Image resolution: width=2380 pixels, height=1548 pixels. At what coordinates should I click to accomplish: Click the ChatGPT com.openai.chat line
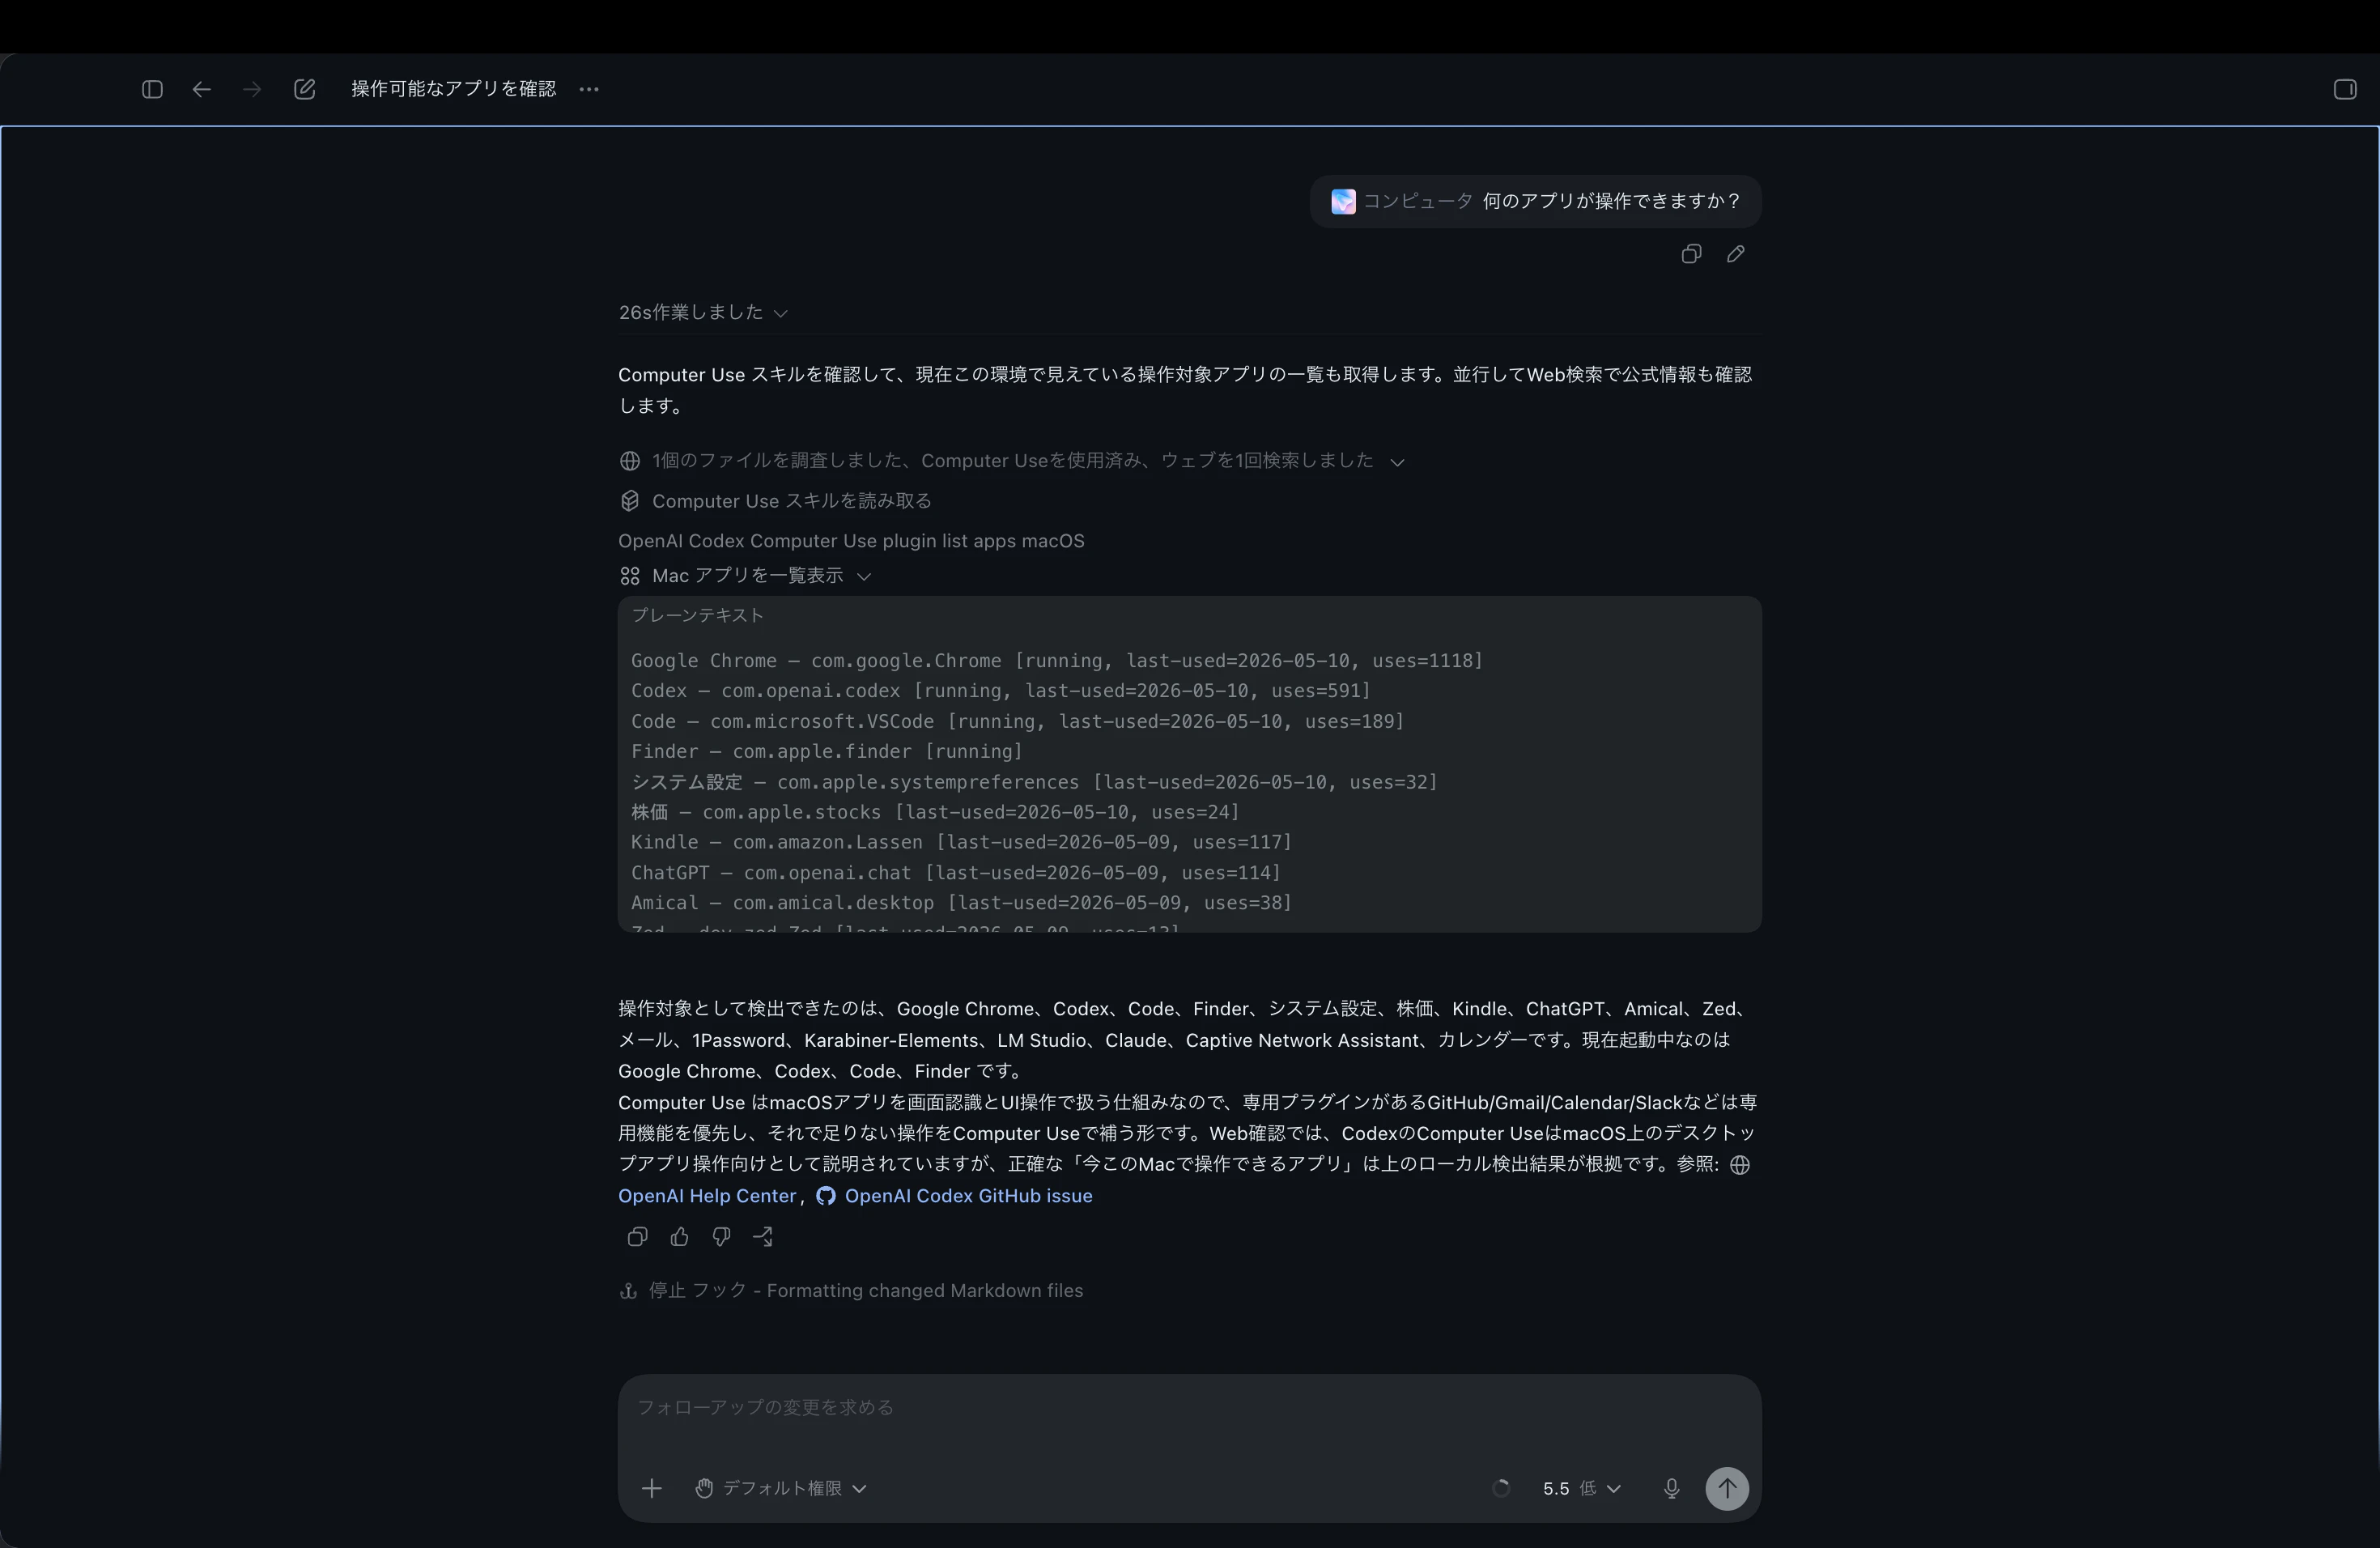[x=956, y=873]
